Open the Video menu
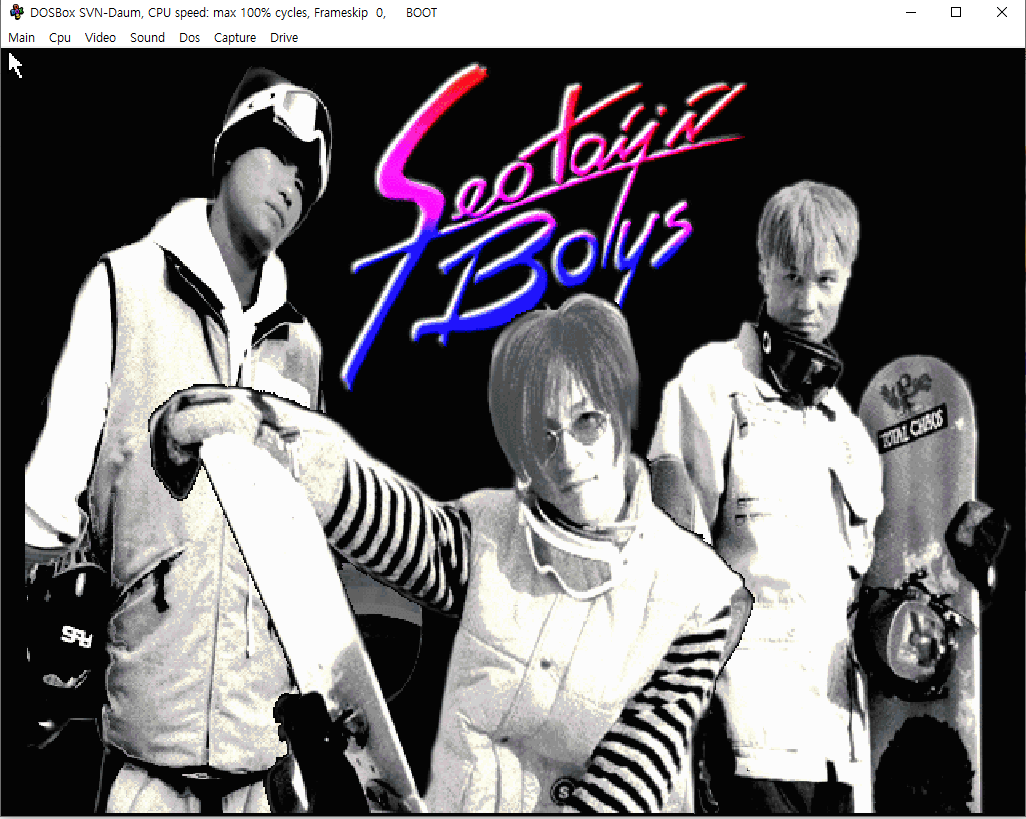Screen dimensions: 1026x819 tap(100, 37)
